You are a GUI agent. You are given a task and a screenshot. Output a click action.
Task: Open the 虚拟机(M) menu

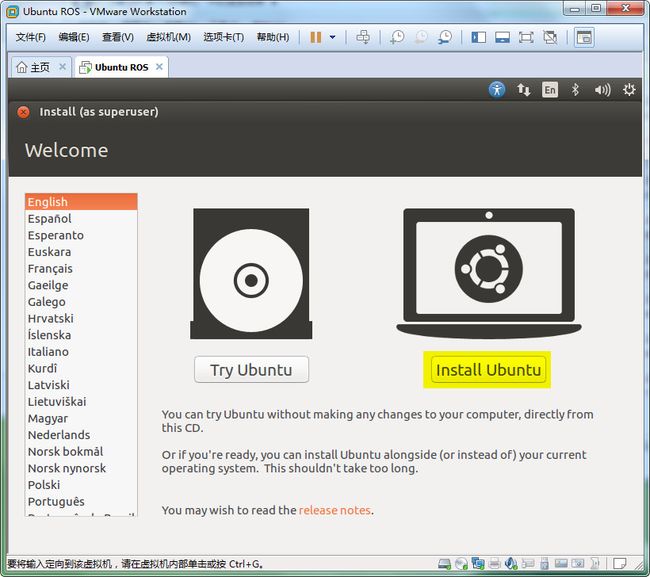click(168, 37)
